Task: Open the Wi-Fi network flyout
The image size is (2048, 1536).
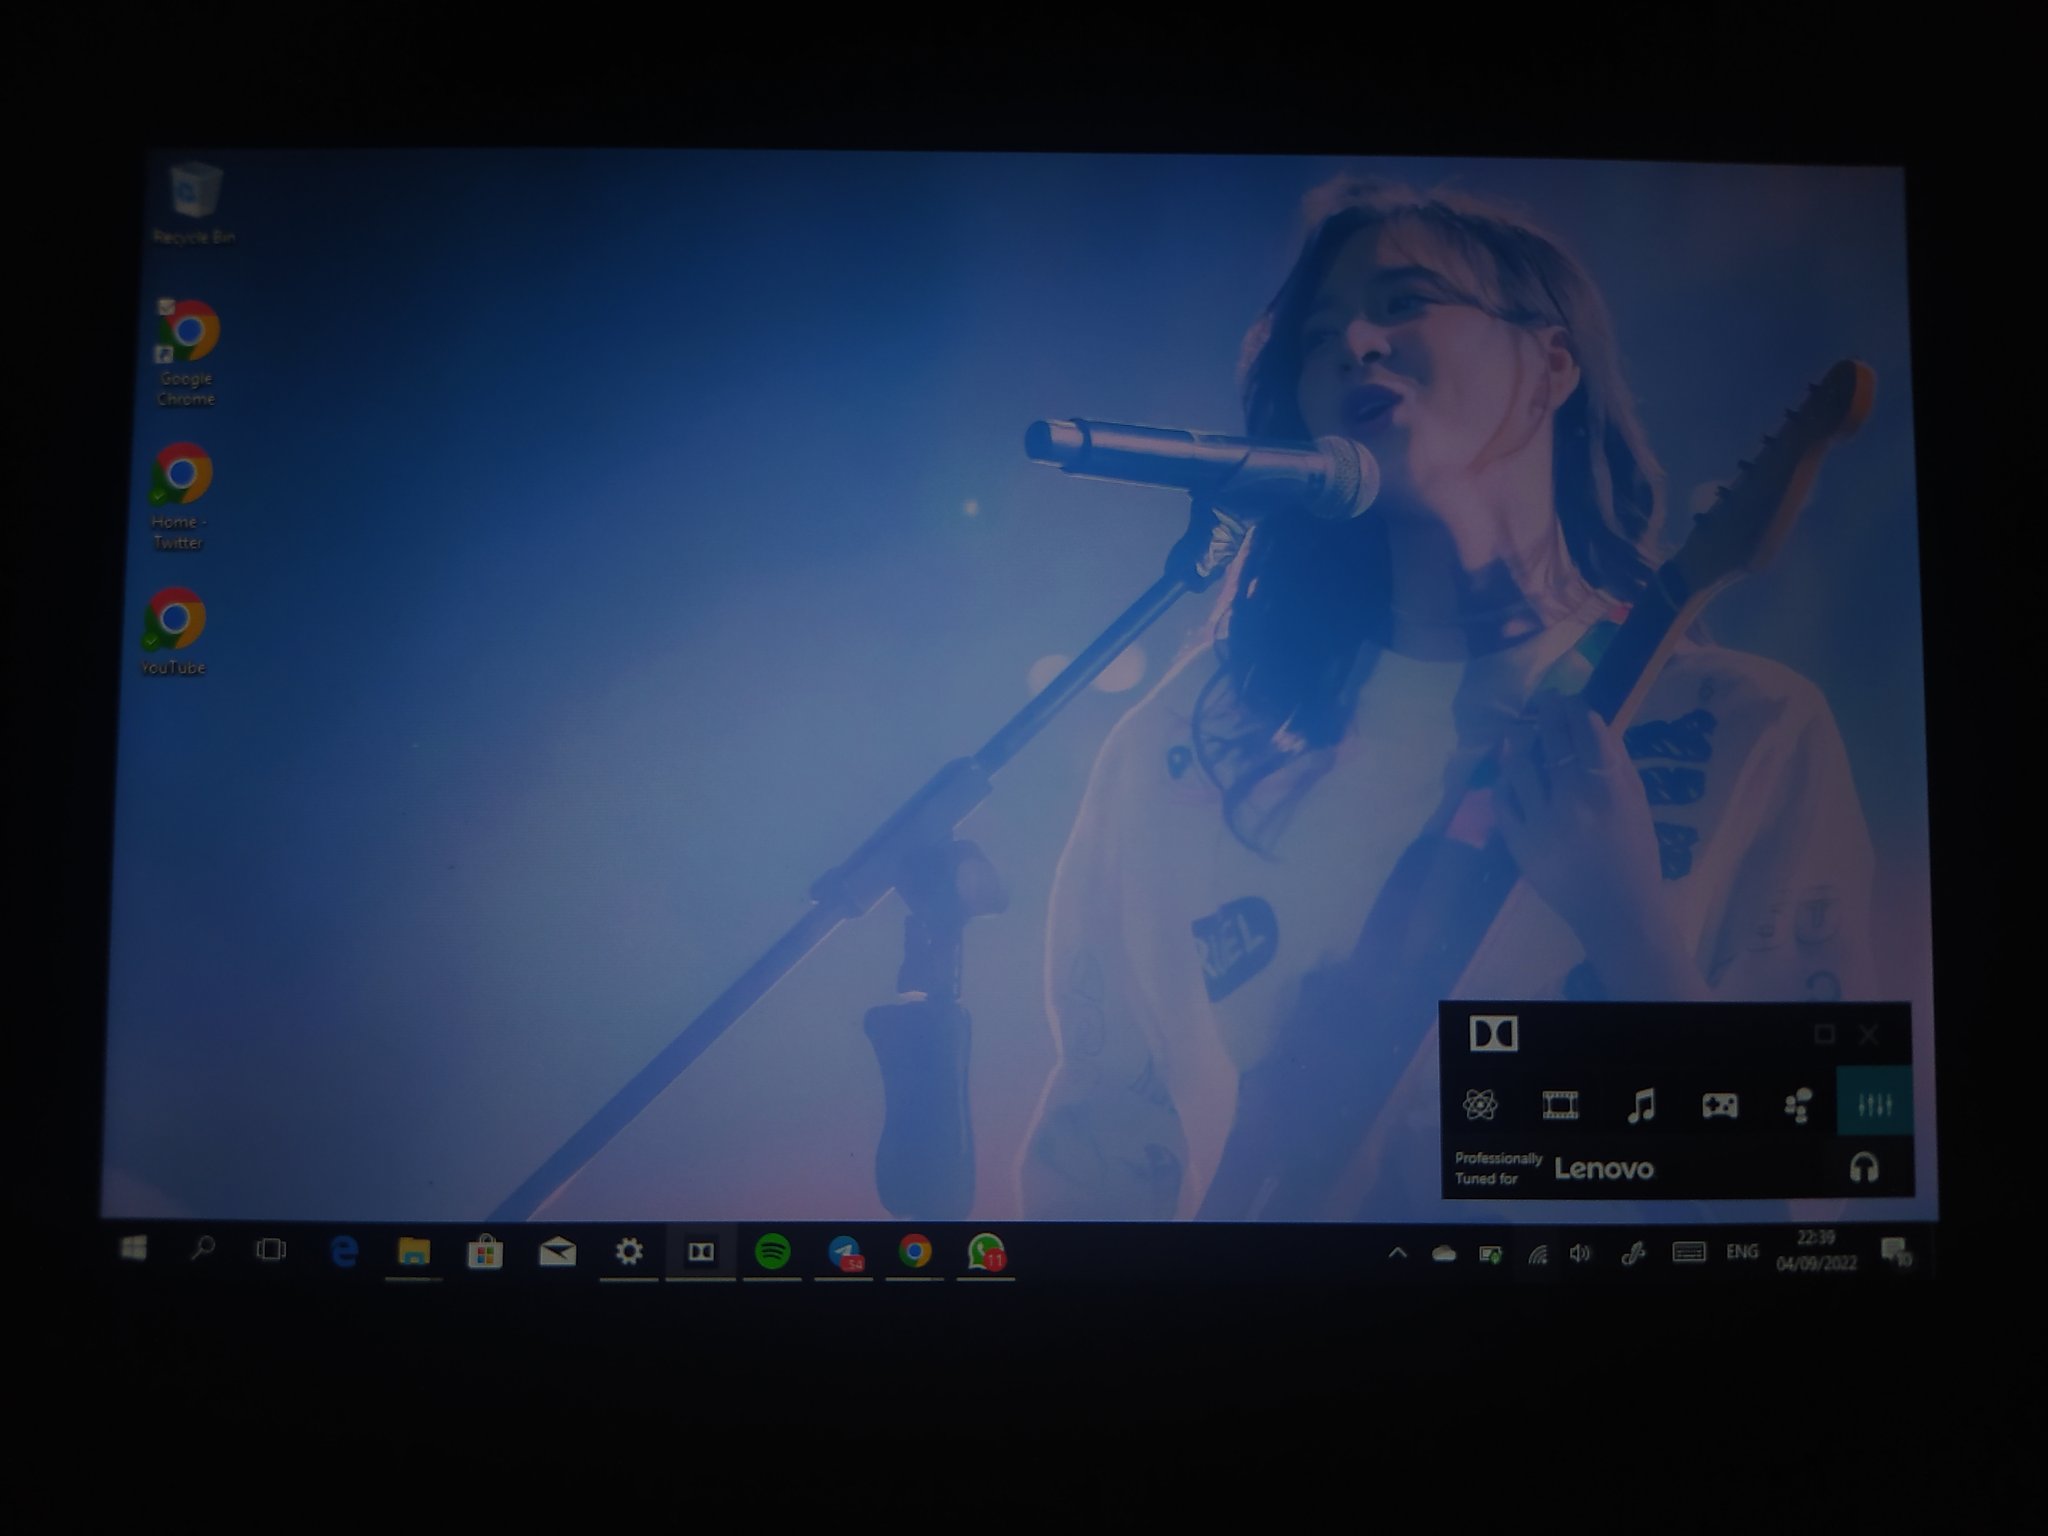Action: (x=1537, y=1254)
